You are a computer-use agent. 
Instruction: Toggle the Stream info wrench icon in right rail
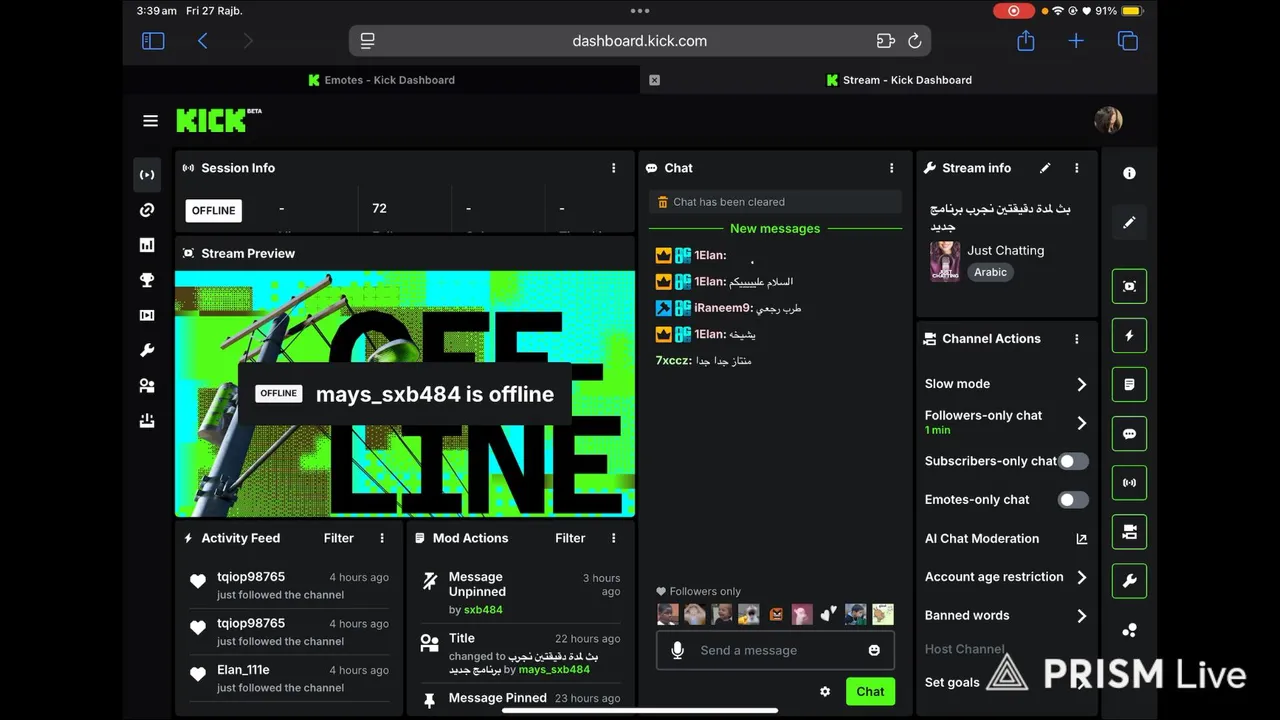[1129, 581]
